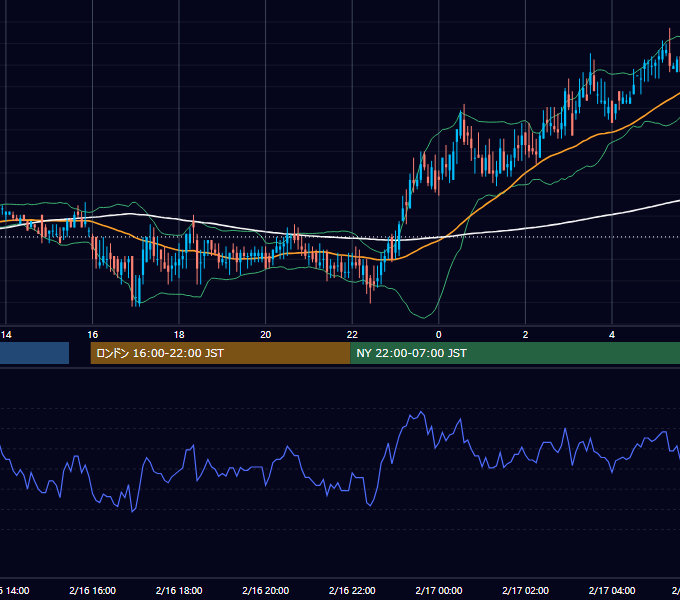Image resolution: width=680 pixels, height=600 pixels.
Task: Click the 2/16 16:00 time label
Action: (92, 590)
